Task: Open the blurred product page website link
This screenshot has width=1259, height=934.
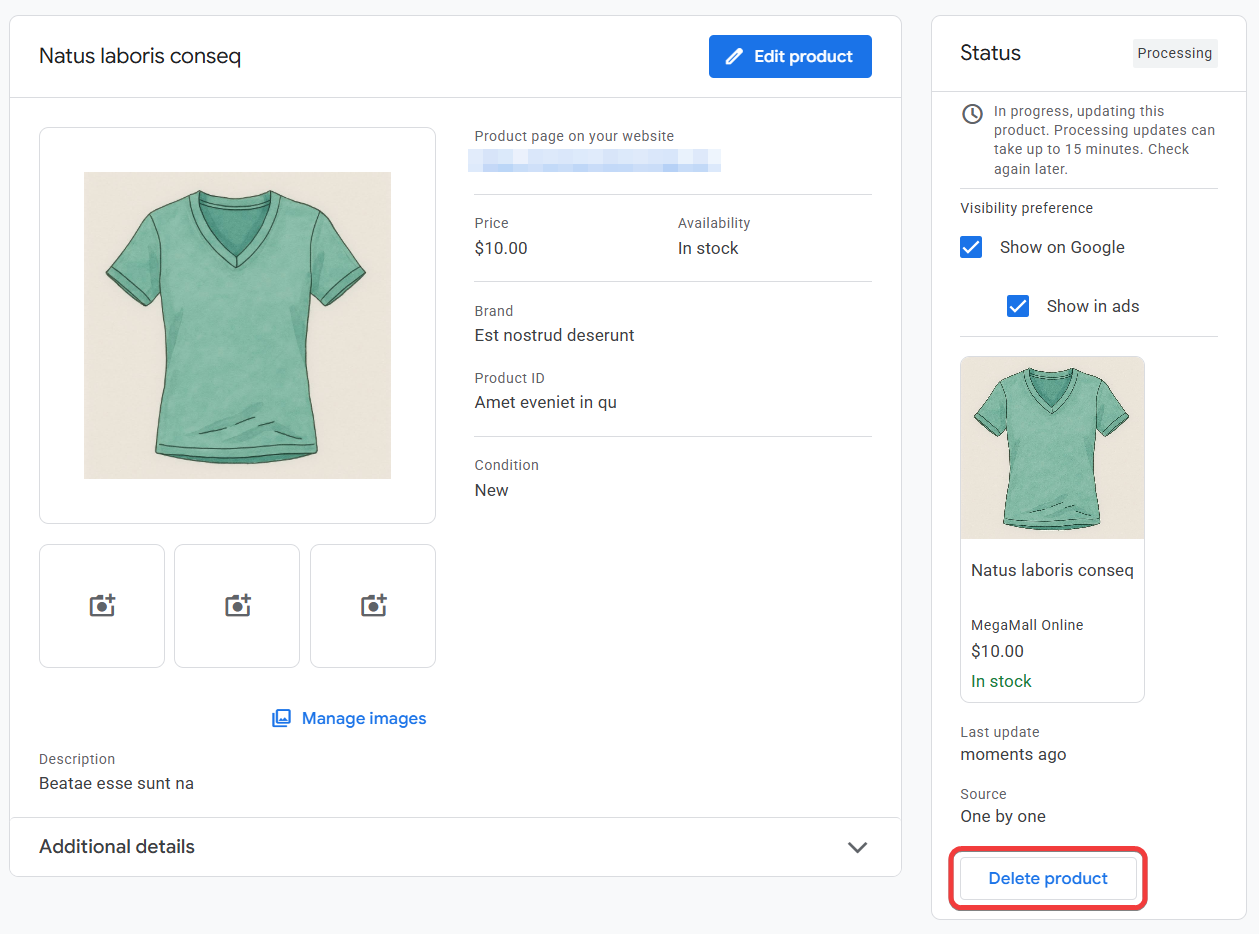Action: 595,160
